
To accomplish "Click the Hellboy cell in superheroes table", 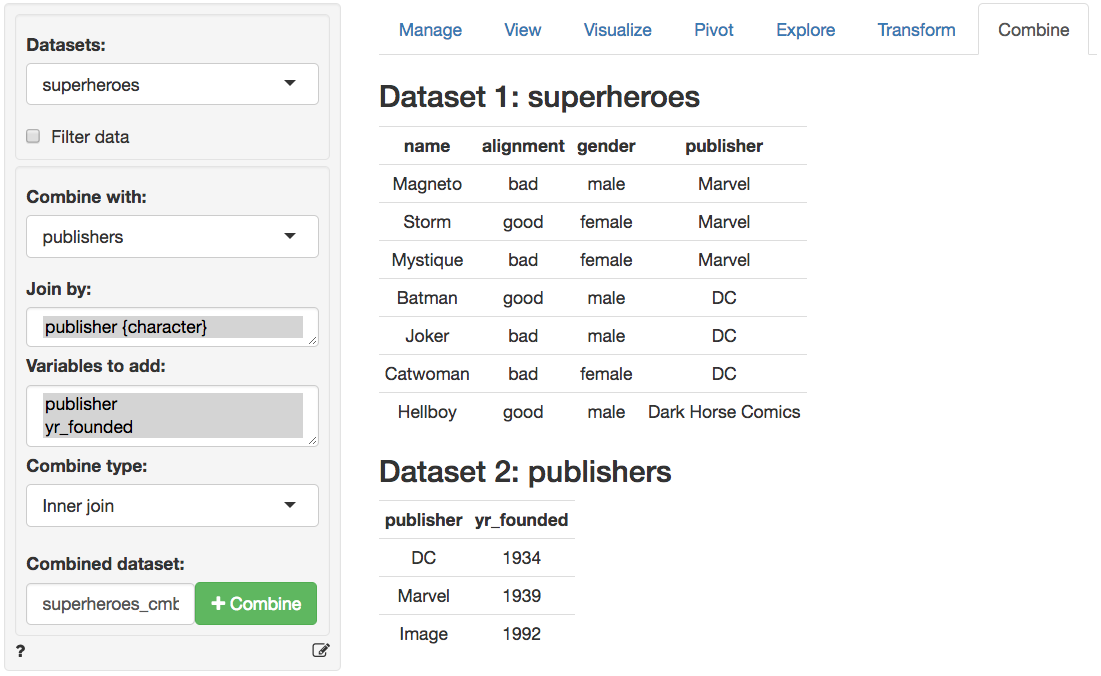I will pyautogui.click(x=427, y=412).
